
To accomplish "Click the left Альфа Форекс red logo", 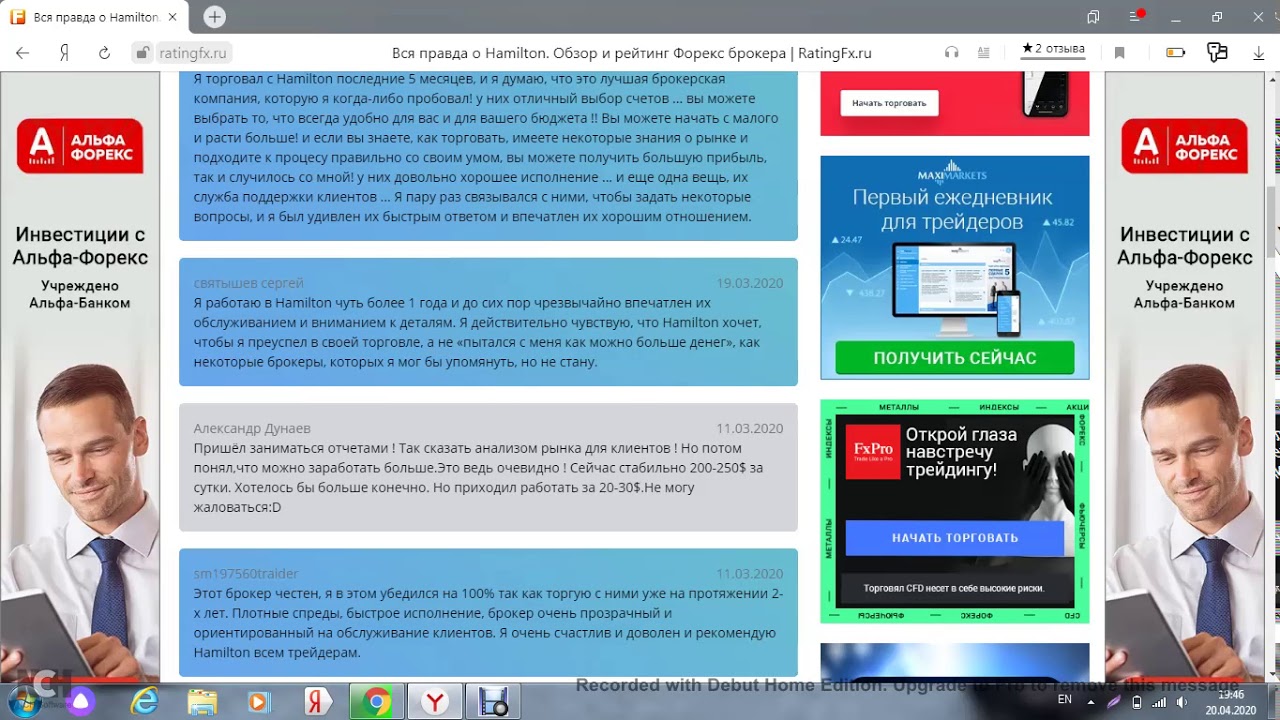I will [x=80, y=146].
